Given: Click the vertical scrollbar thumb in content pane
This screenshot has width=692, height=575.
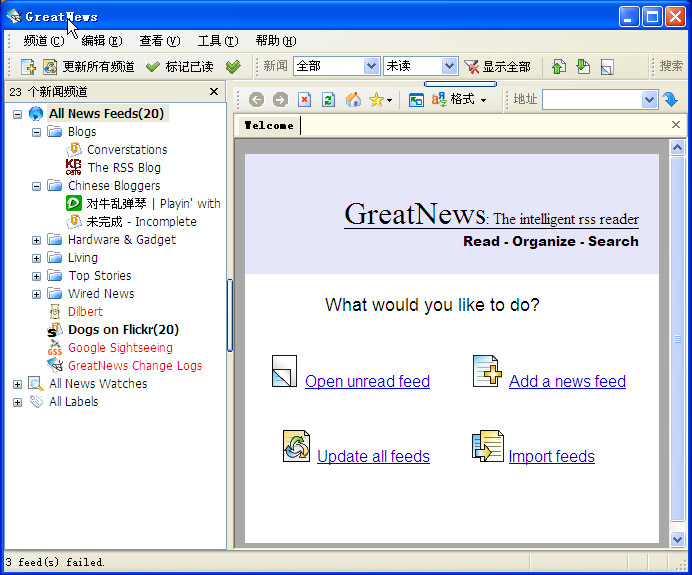Looking at the screenshot, I should (x=677, y=339).
